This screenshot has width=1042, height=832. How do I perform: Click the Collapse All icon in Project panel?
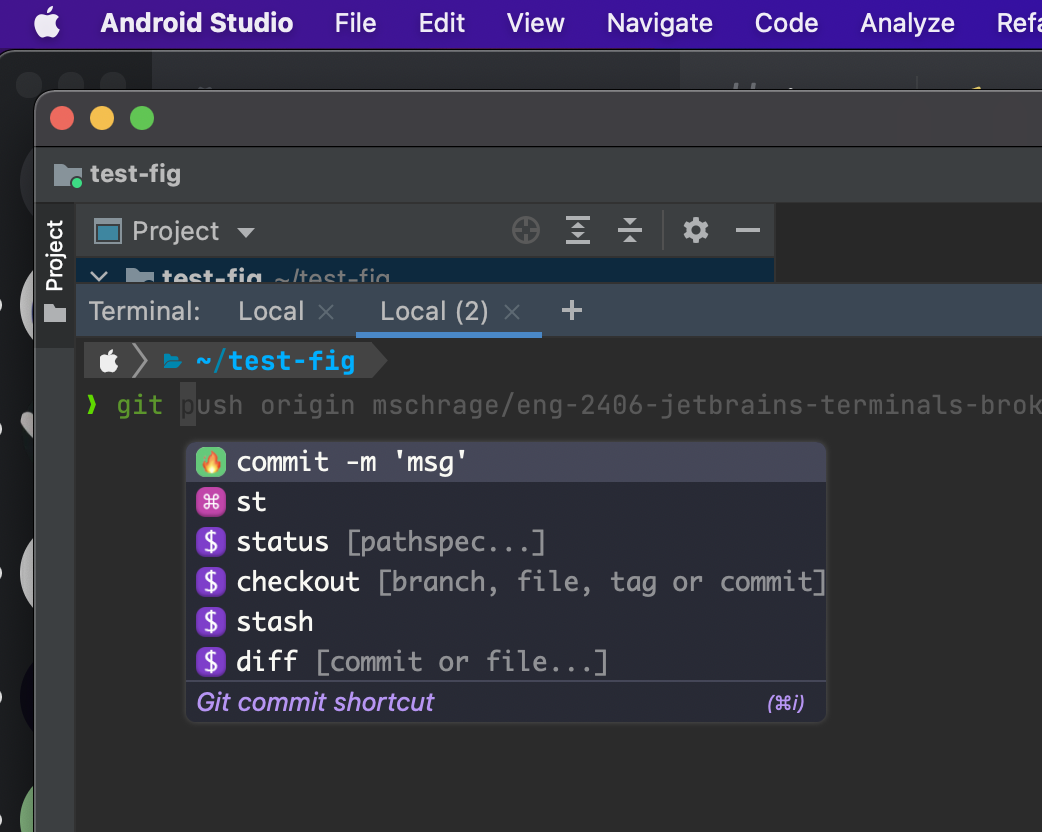[x=629, y=230]
